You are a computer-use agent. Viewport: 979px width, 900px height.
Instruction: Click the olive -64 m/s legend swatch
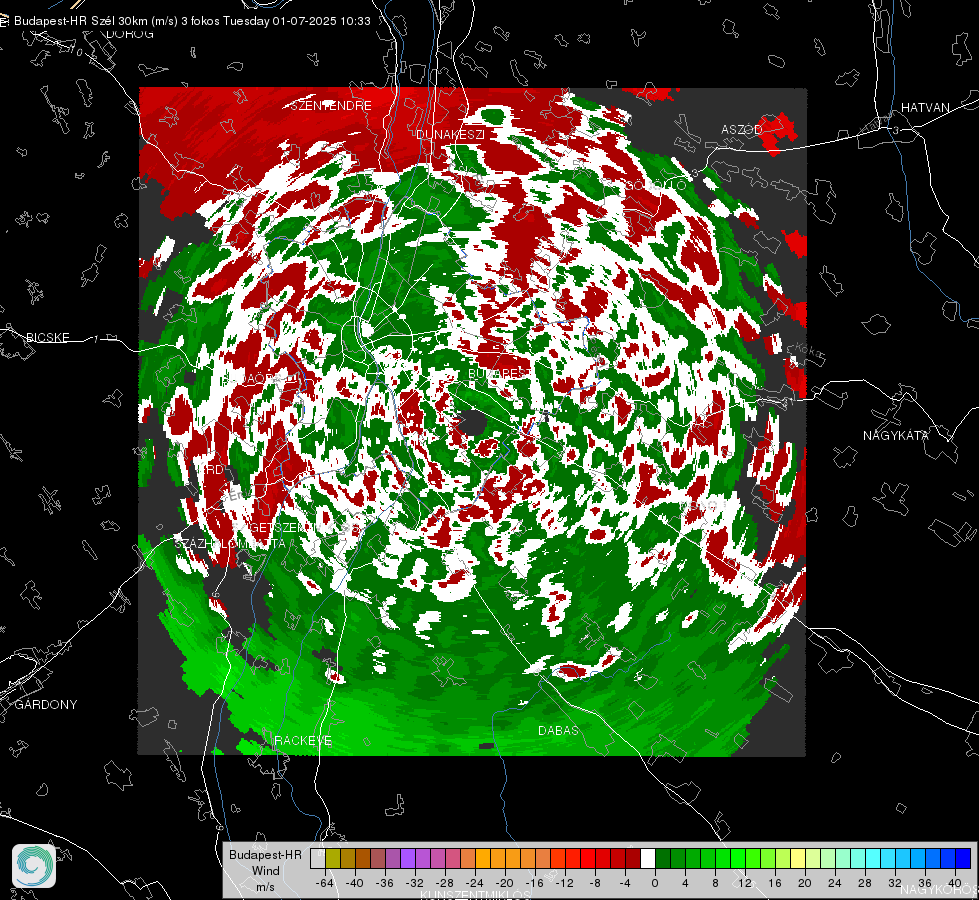(x=332, y=859)
